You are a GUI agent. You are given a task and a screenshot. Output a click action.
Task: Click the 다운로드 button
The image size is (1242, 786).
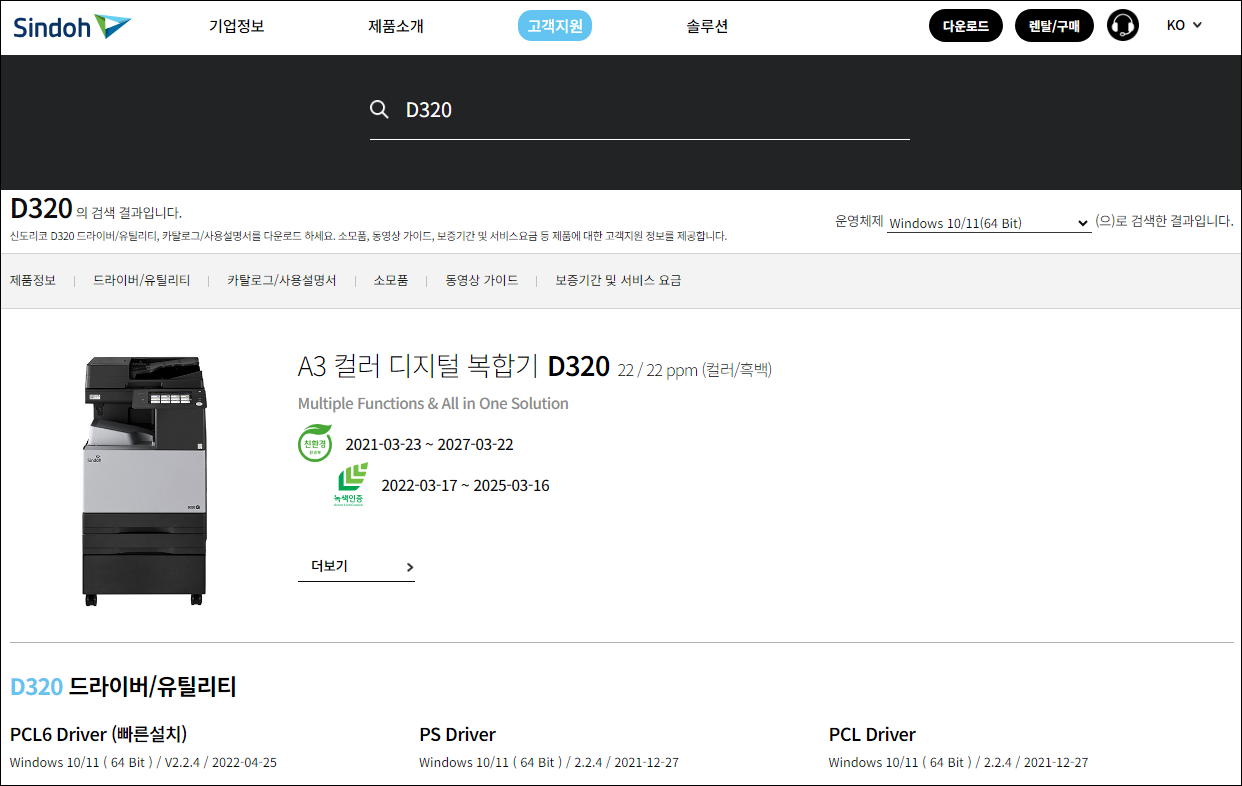point(965,25)
